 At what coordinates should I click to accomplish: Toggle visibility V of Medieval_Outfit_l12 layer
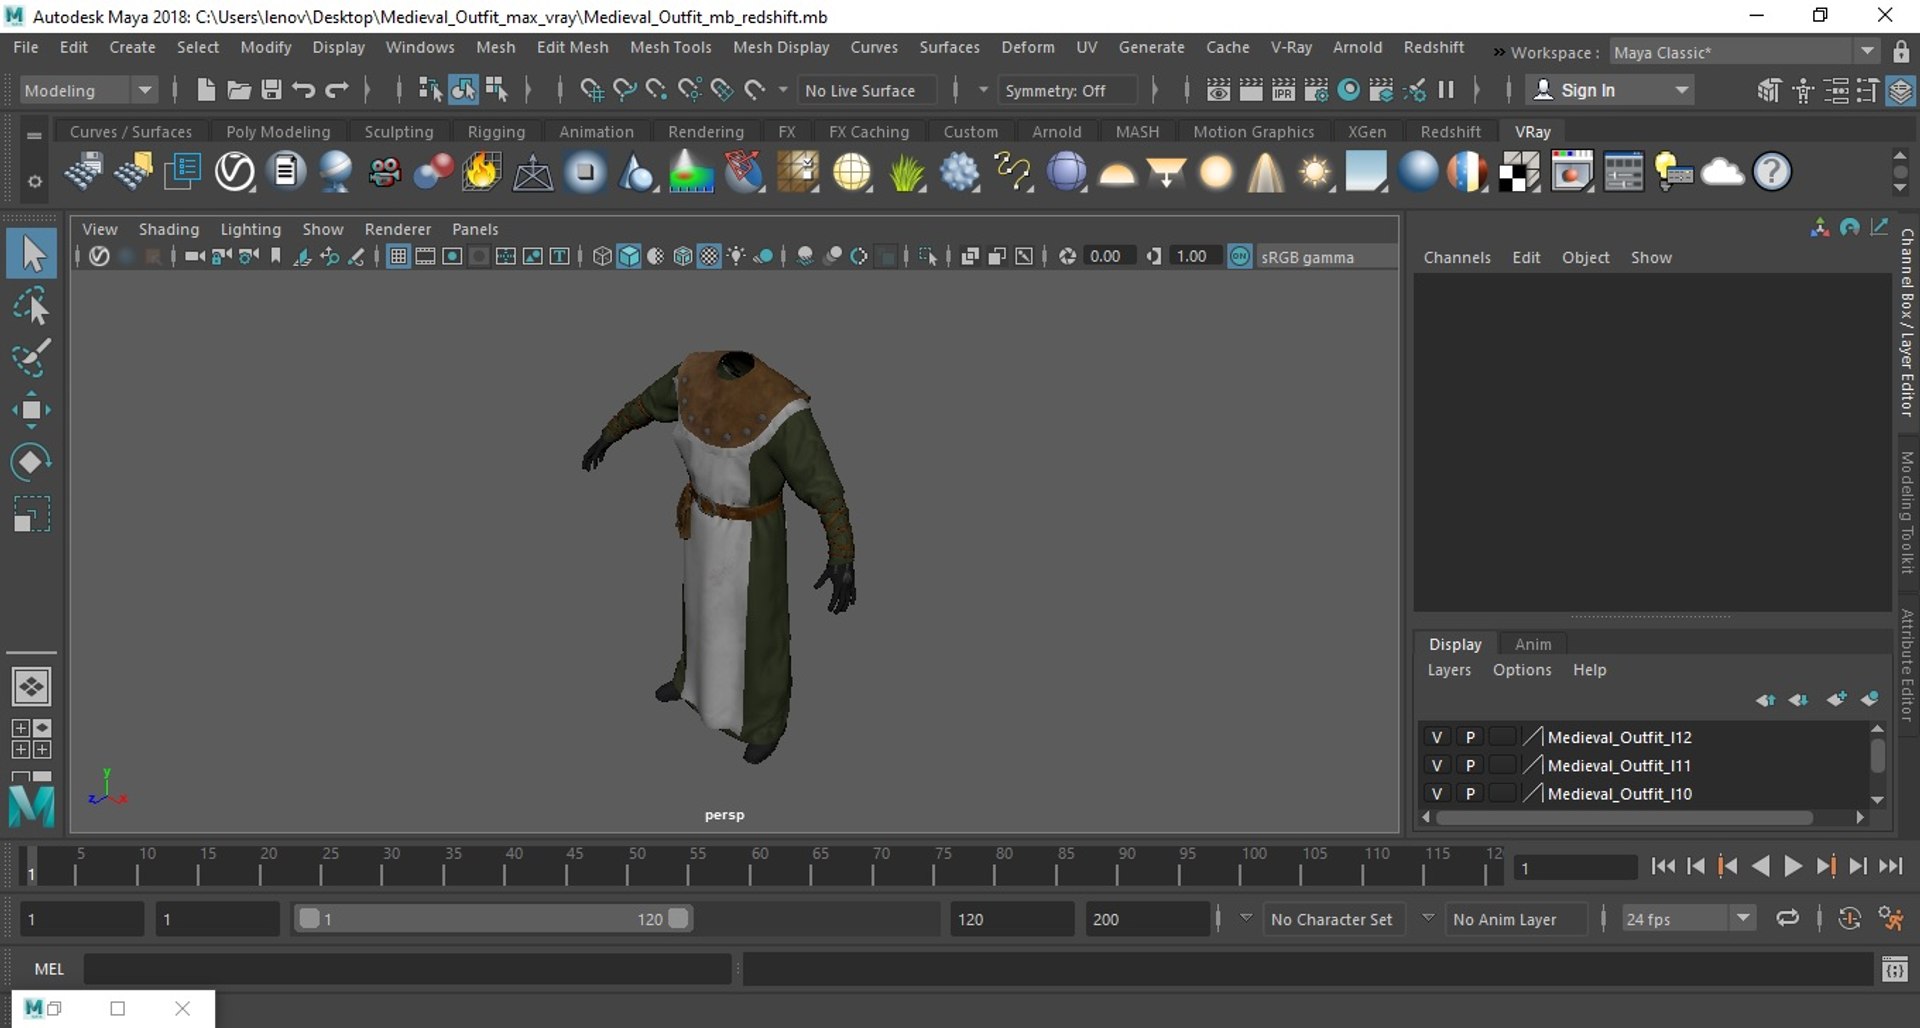(1437, 737)
